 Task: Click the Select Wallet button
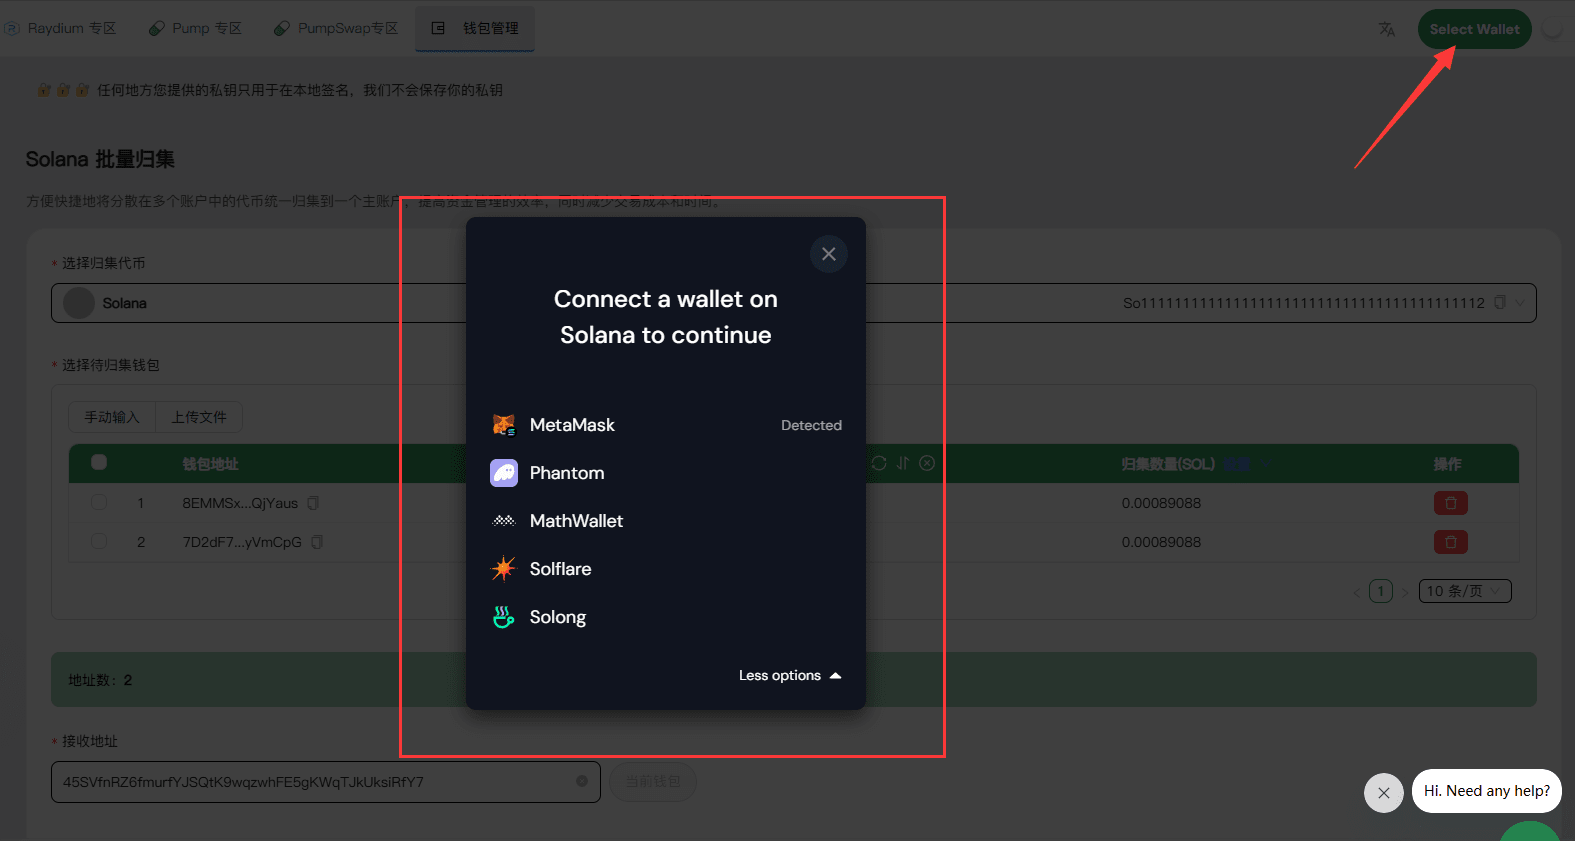pos(1474,29)
